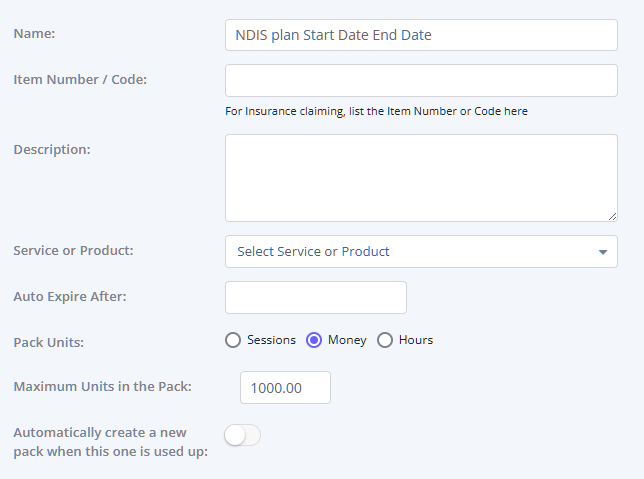This screenshot has height=479, width=644.
Task: Click the Service or Product dropdown arrow
Action: click(603, 252)
